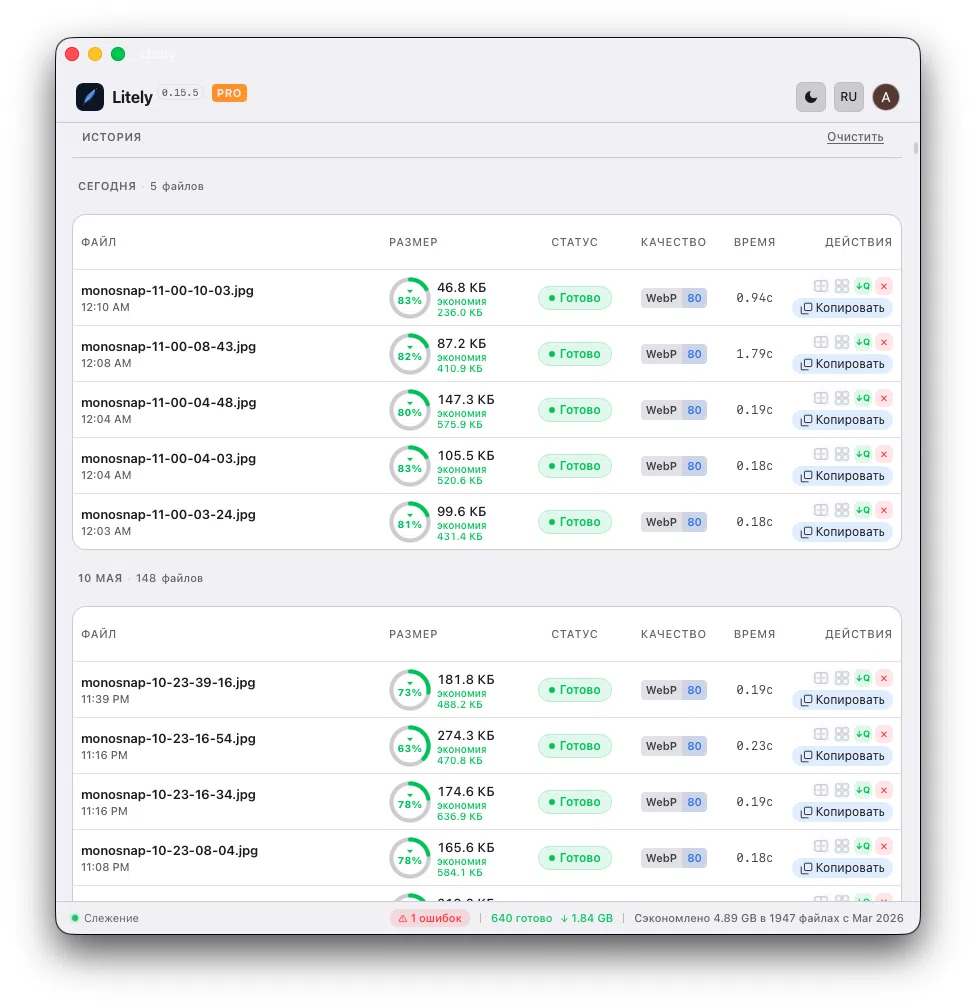Click time value '1.79с' for monosnap-11-00-08-43.jpg
Image resolution: width=976 pixels, height=1008 pixels.
[x=754, y=354]
